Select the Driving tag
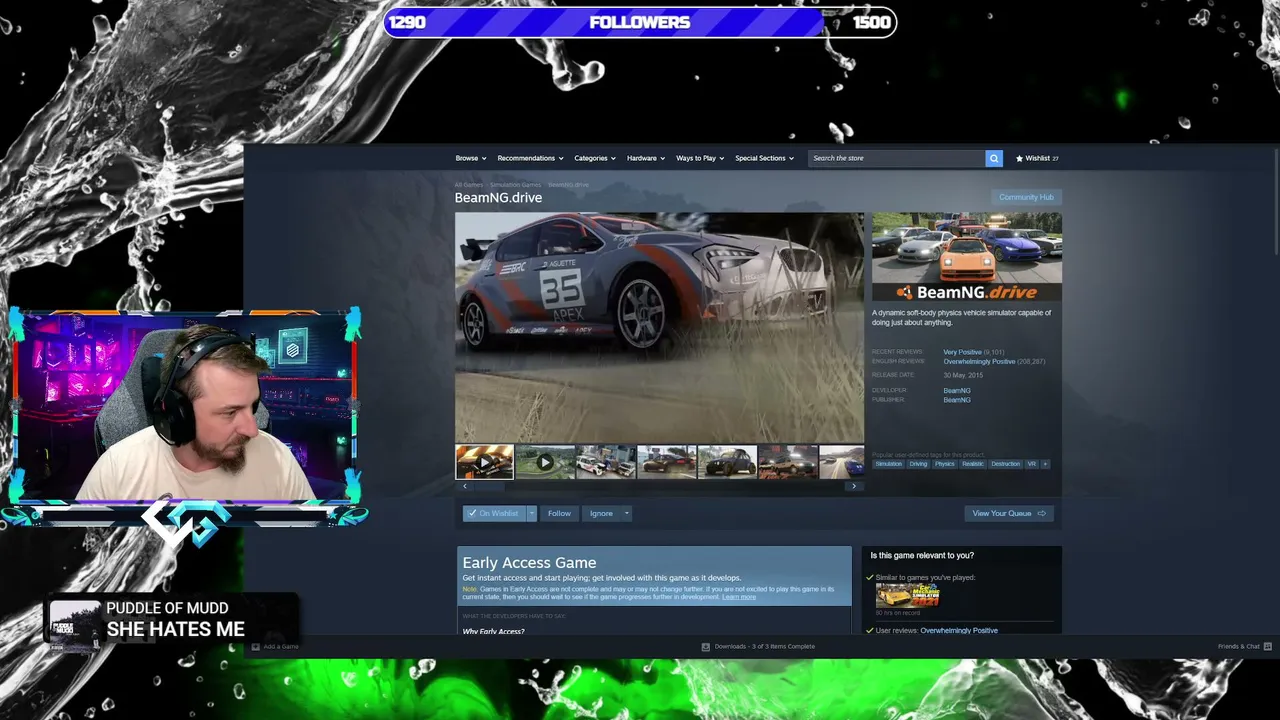Viewport: 1280px width, 720px height. click(918, 464)
